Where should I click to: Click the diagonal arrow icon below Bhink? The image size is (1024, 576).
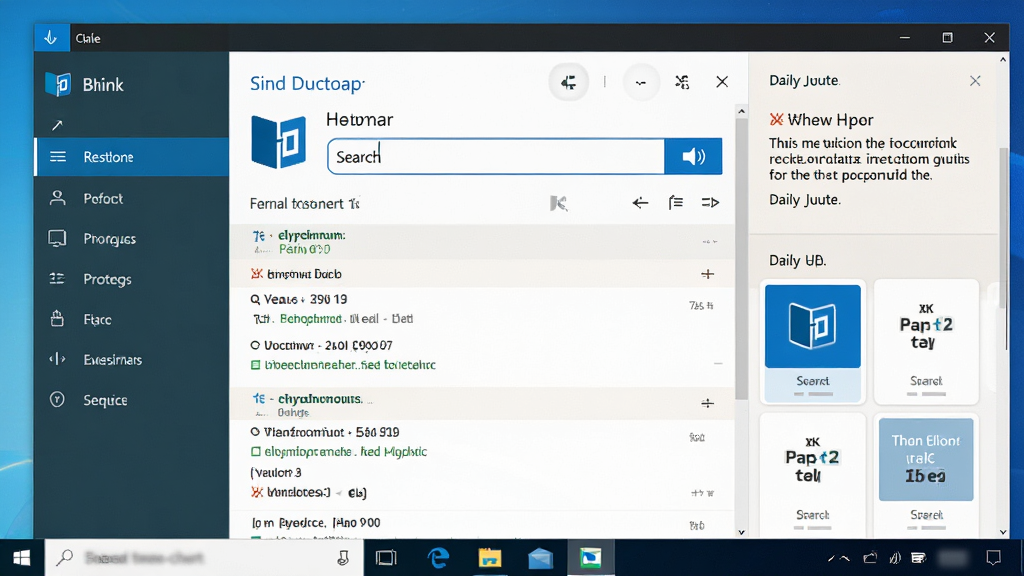(57, 125)
